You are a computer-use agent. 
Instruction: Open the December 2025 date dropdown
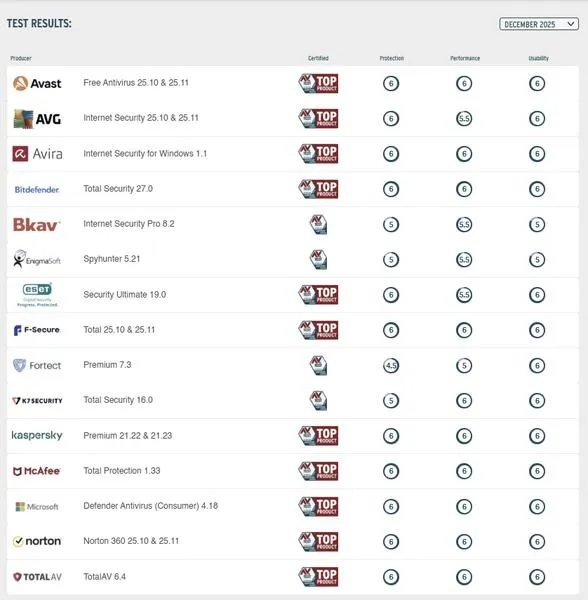pos(539,24)
